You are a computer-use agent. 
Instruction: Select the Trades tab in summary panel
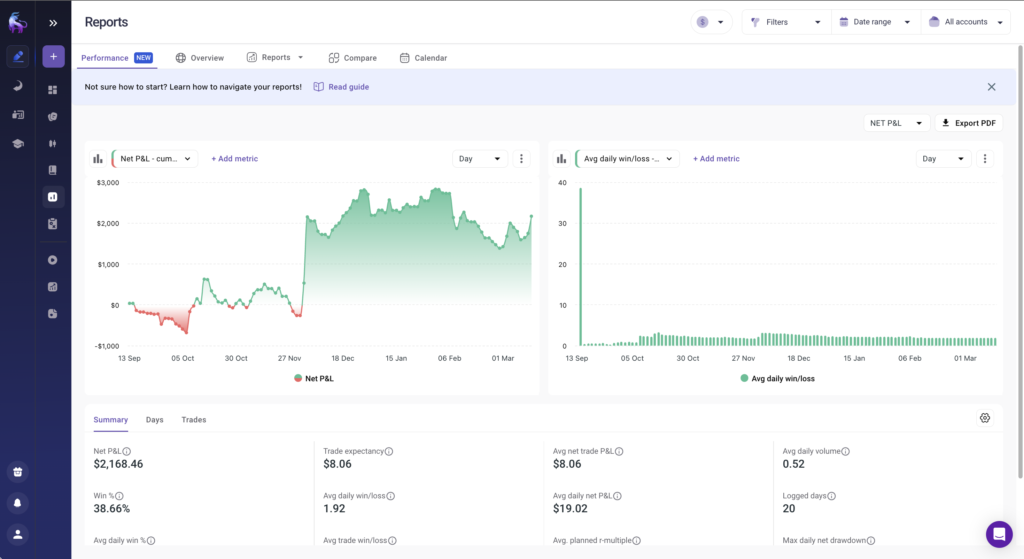tap(194, 420)
